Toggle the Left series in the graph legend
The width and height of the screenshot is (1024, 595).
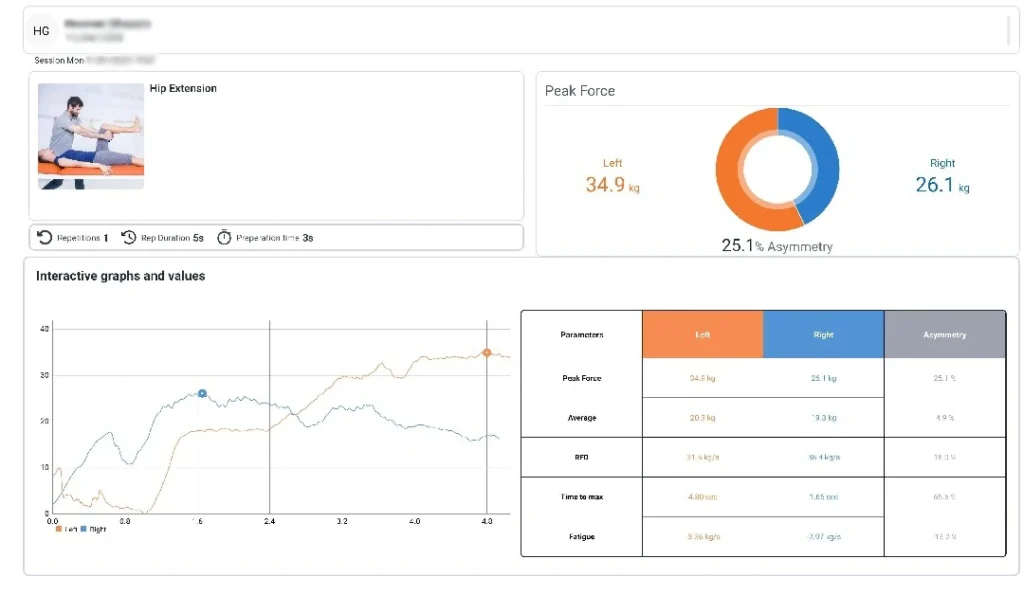(x=64, y=529)
